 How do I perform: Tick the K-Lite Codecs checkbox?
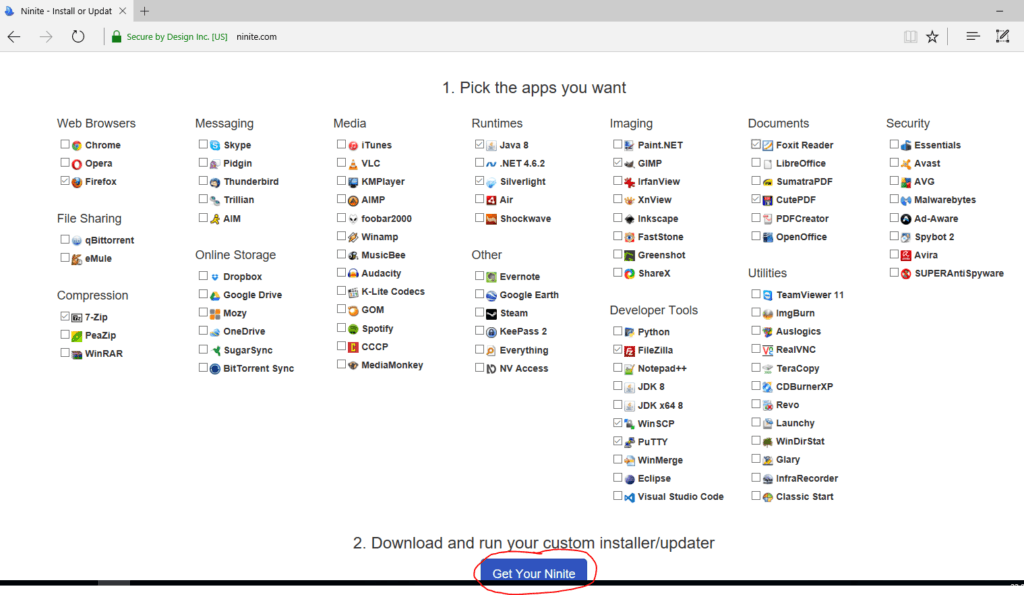tap(341, 291)
